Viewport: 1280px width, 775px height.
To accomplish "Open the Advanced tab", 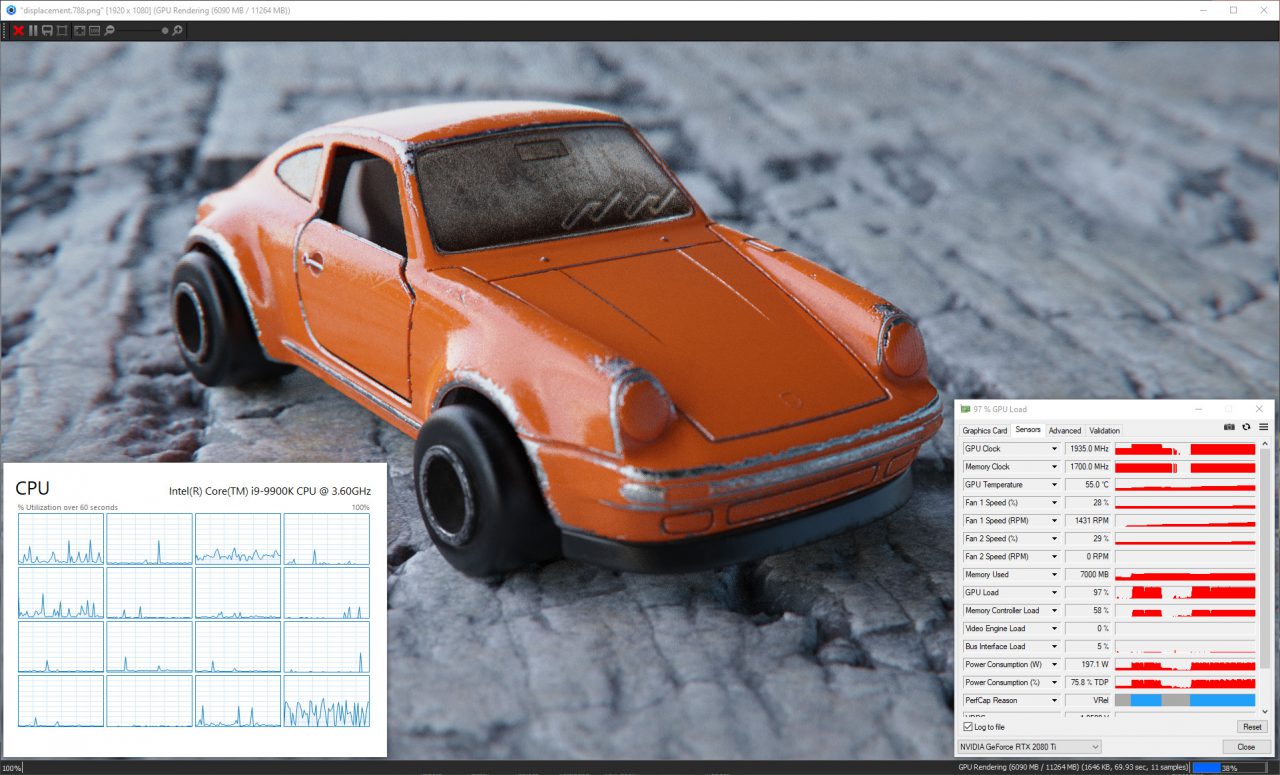I will [x=1064, y=431].
